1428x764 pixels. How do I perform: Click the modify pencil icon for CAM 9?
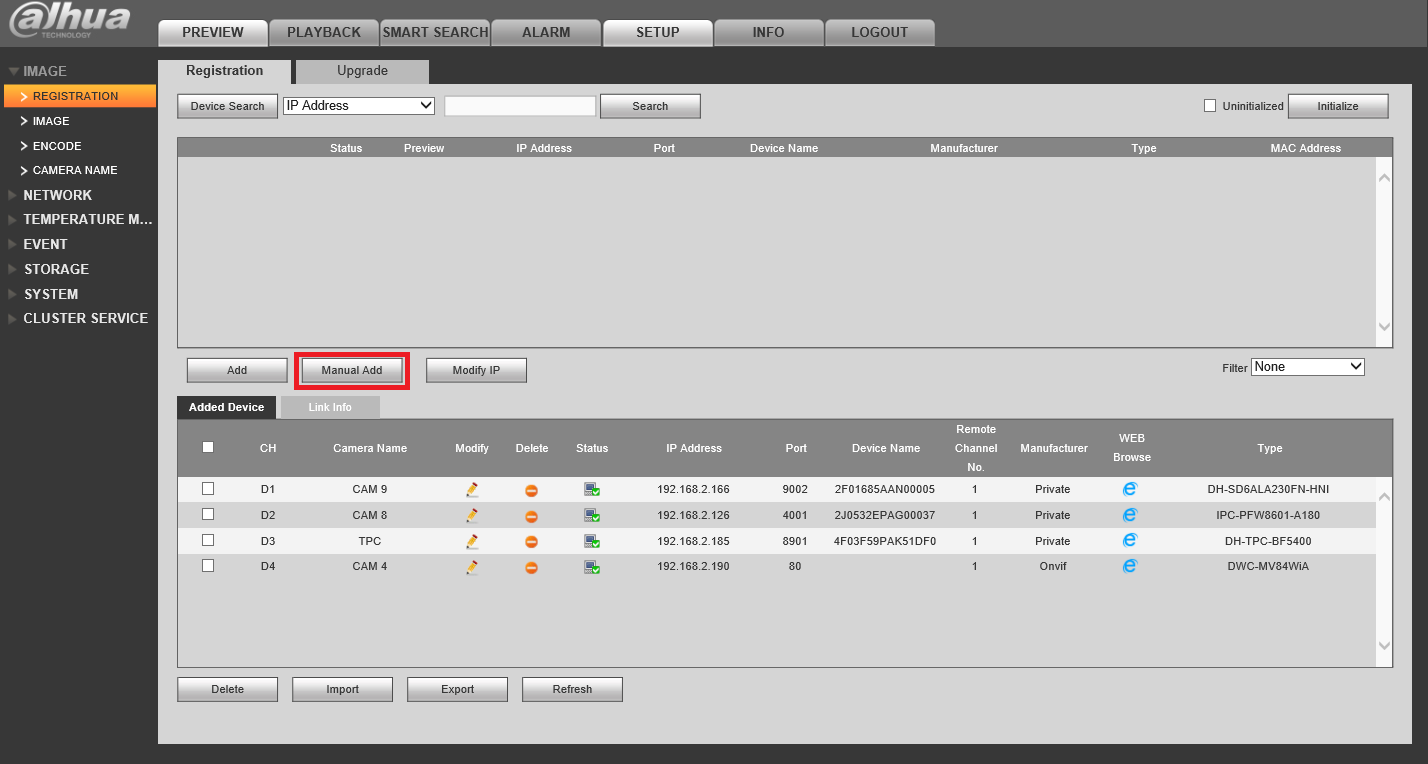(x=472, y=489)
